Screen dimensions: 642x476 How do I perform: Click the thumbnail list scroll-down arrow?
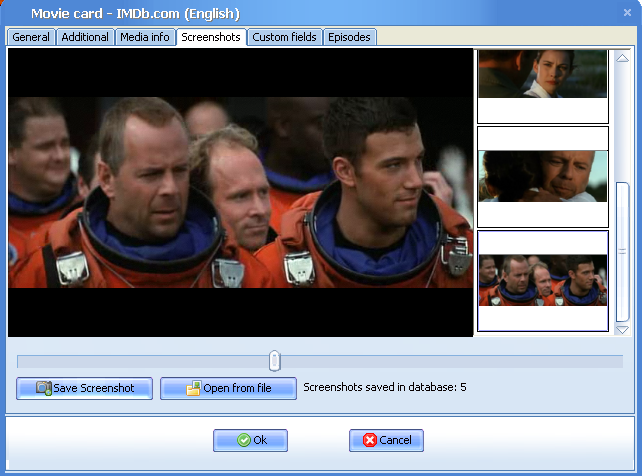(622, 329)
